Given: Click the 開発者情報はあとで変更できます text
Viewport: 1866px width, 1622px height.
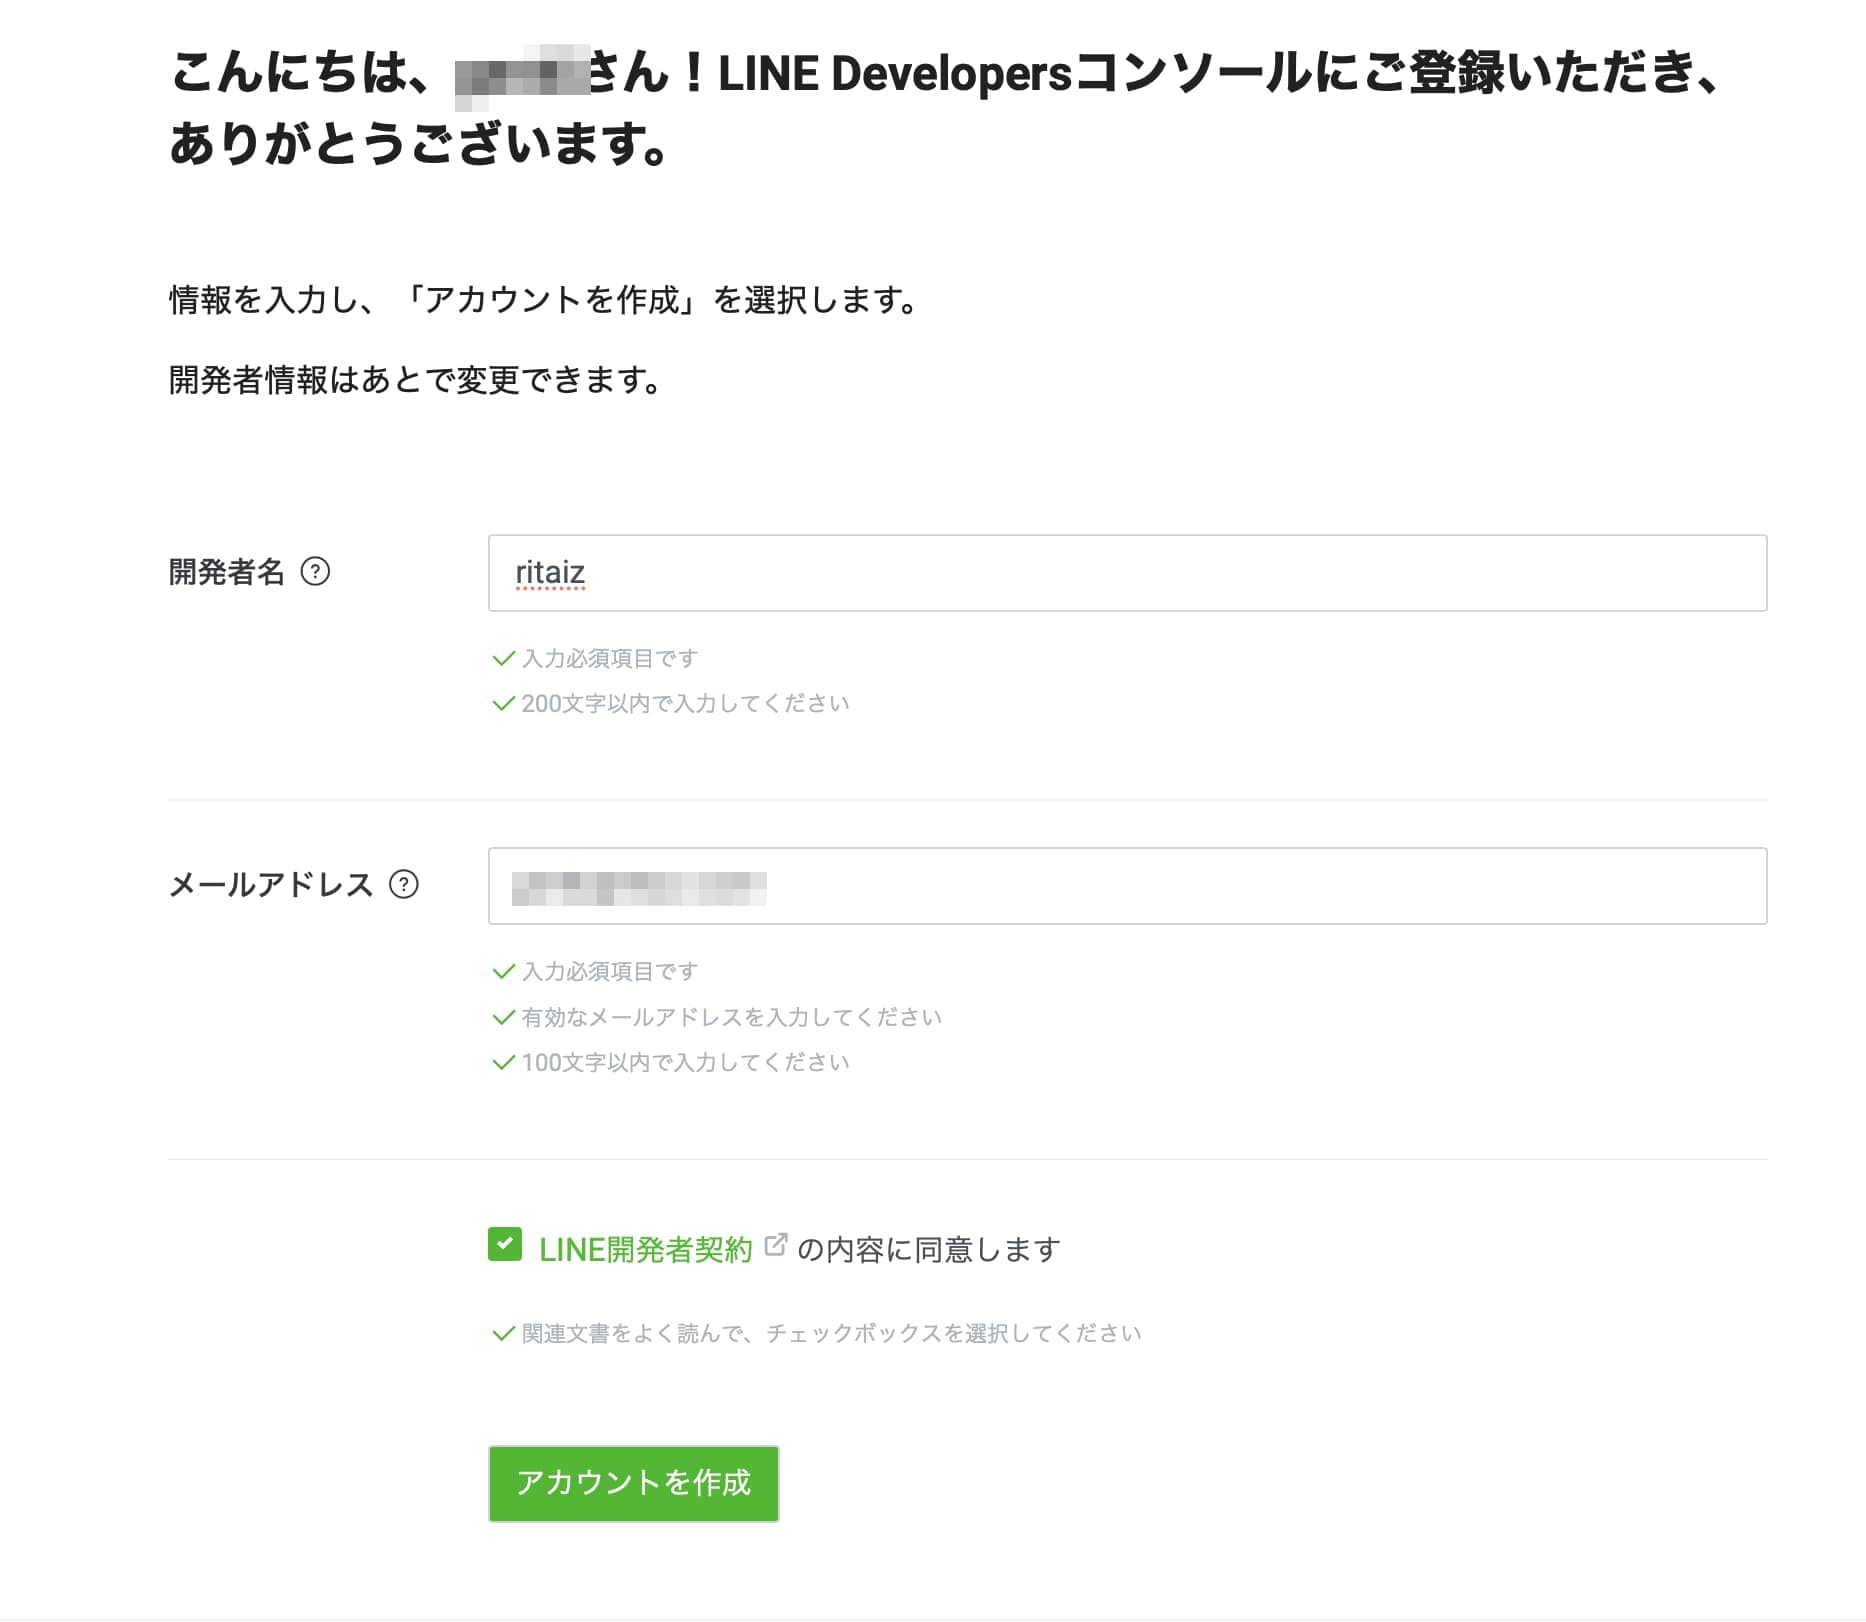Looking at the screenshot, I should point(415,380).
